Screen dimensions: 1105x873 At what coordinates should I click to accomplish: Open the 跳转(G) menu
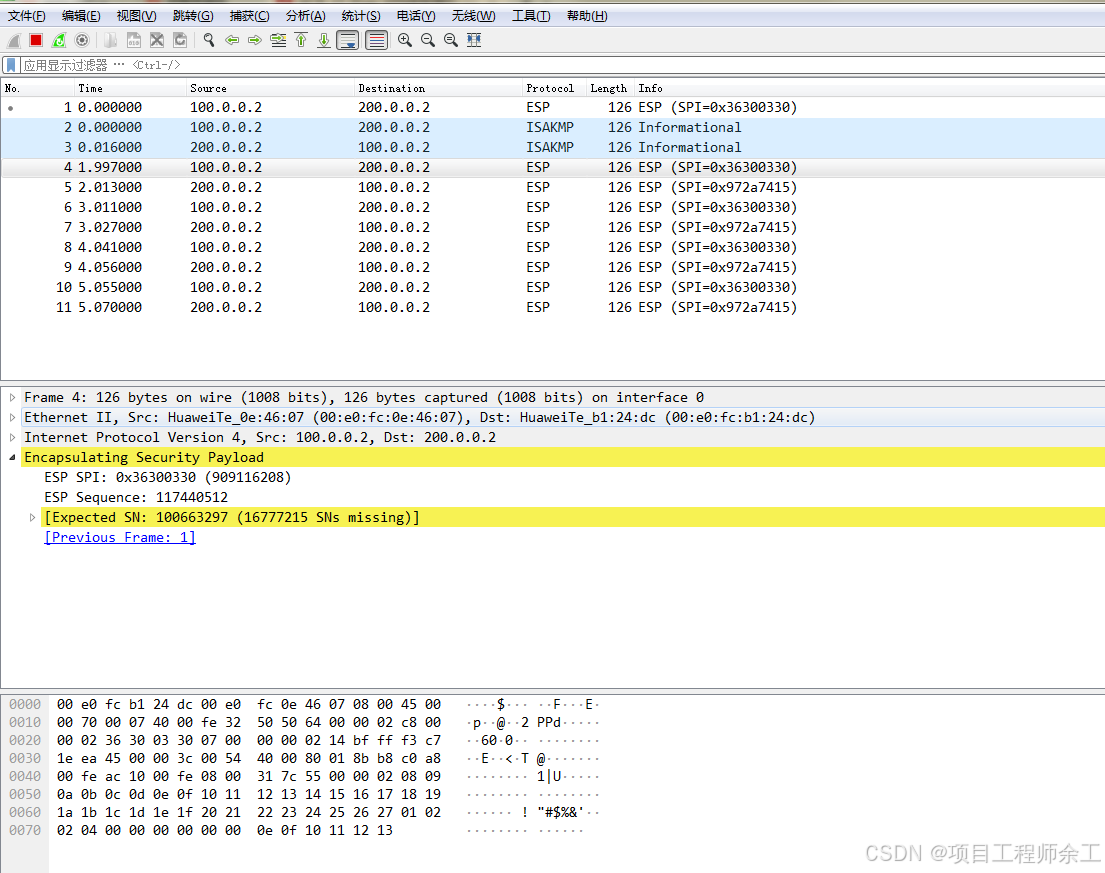coord(193,16)
